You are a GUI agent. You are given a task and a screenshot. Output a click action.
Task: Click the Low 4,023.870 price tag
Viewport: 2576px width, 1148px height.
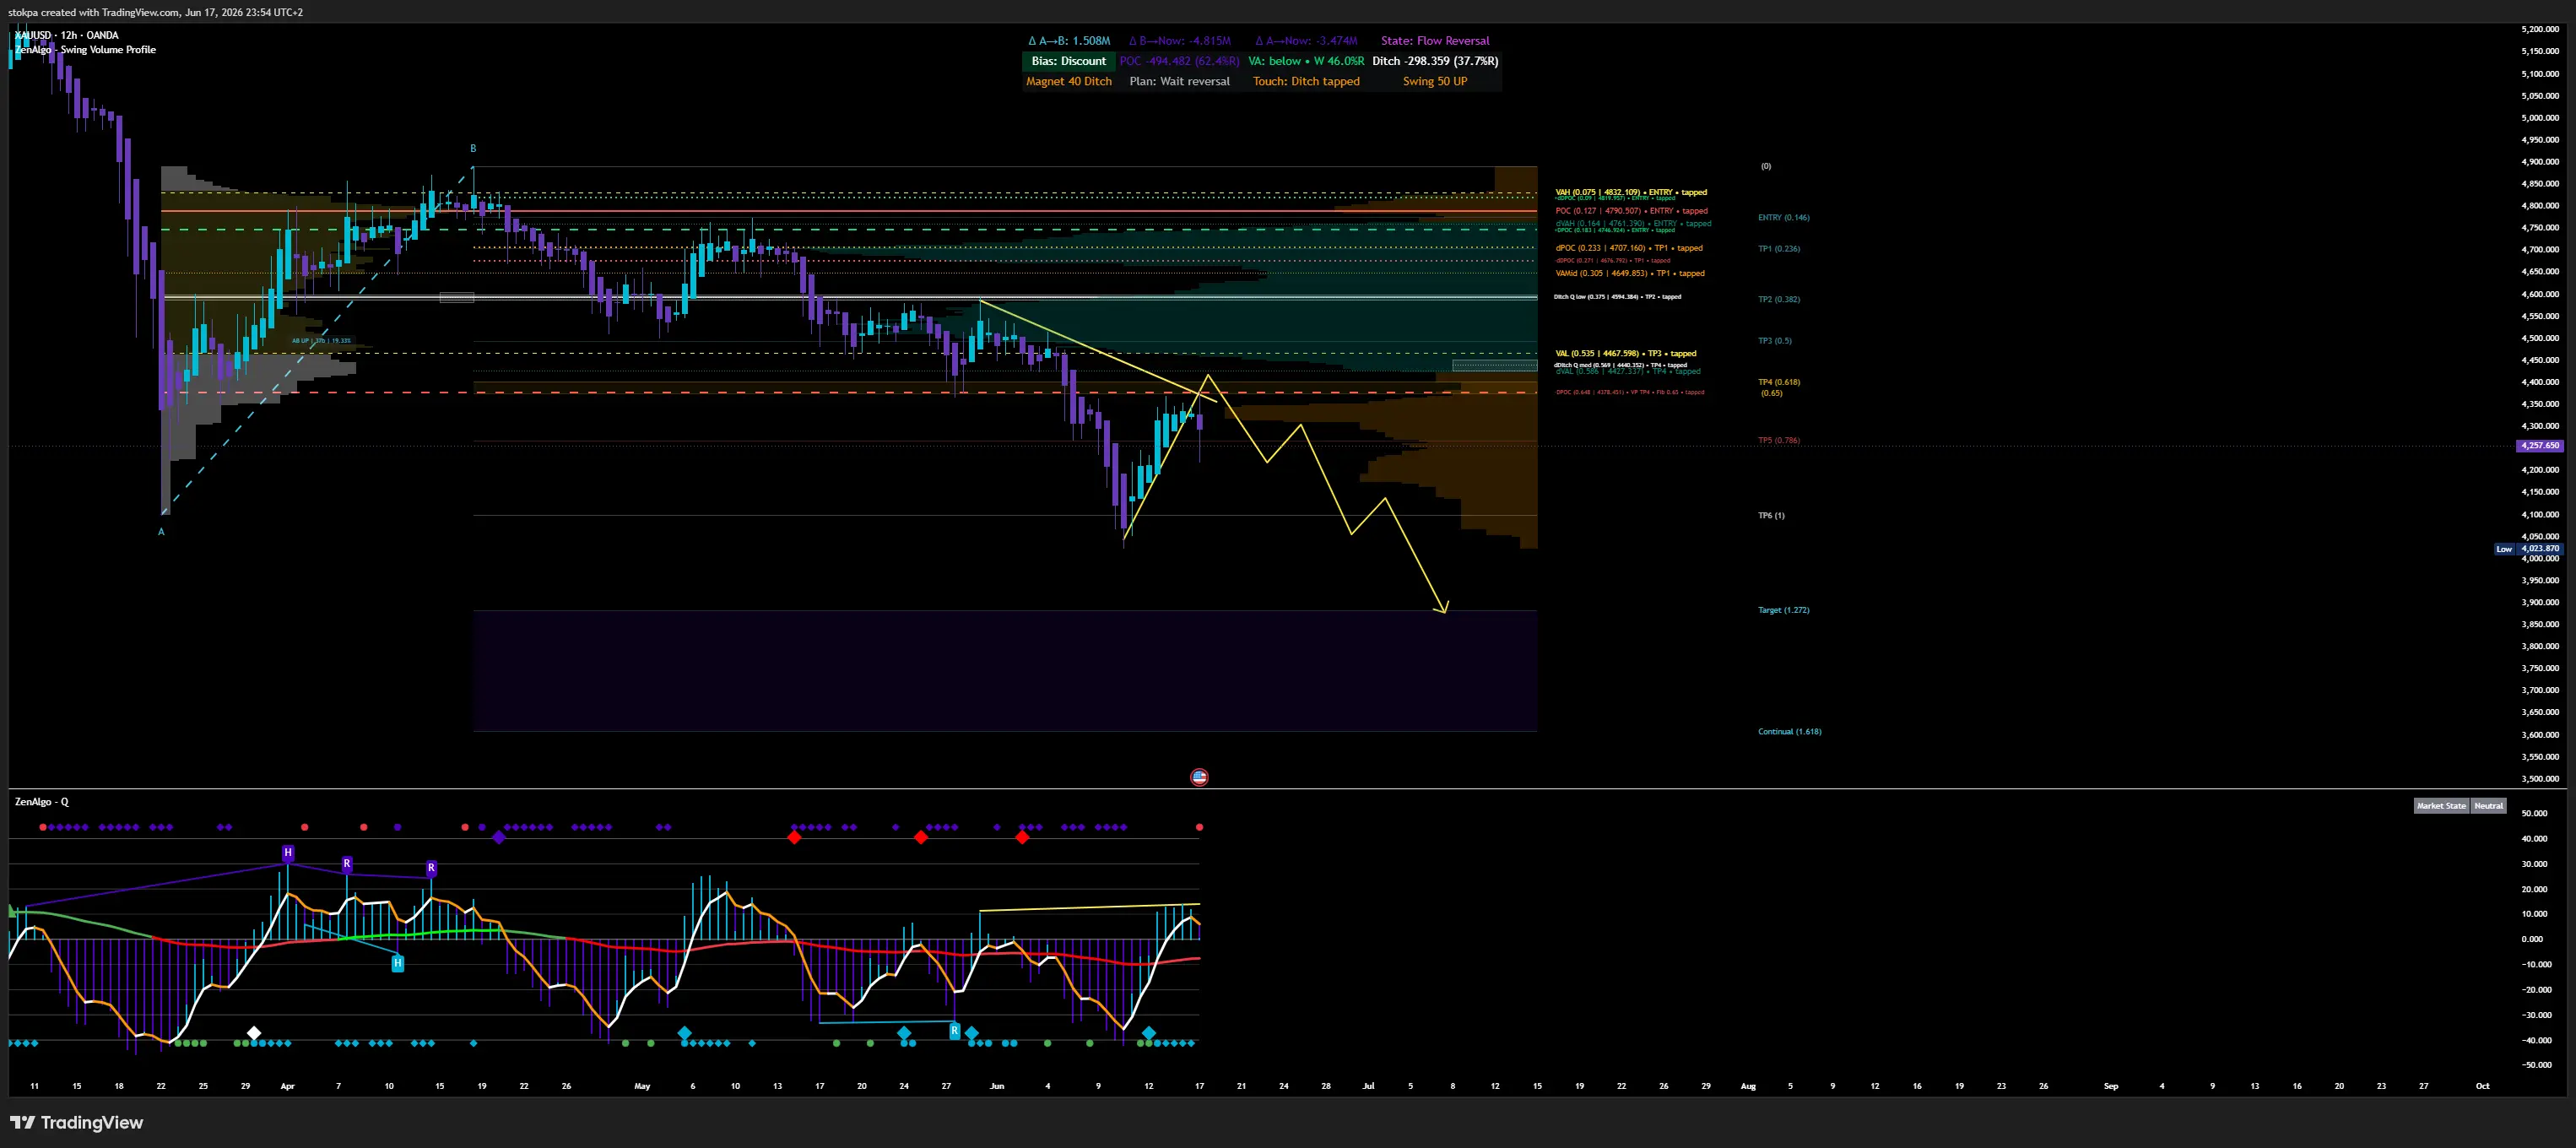tap(2528, 549)
